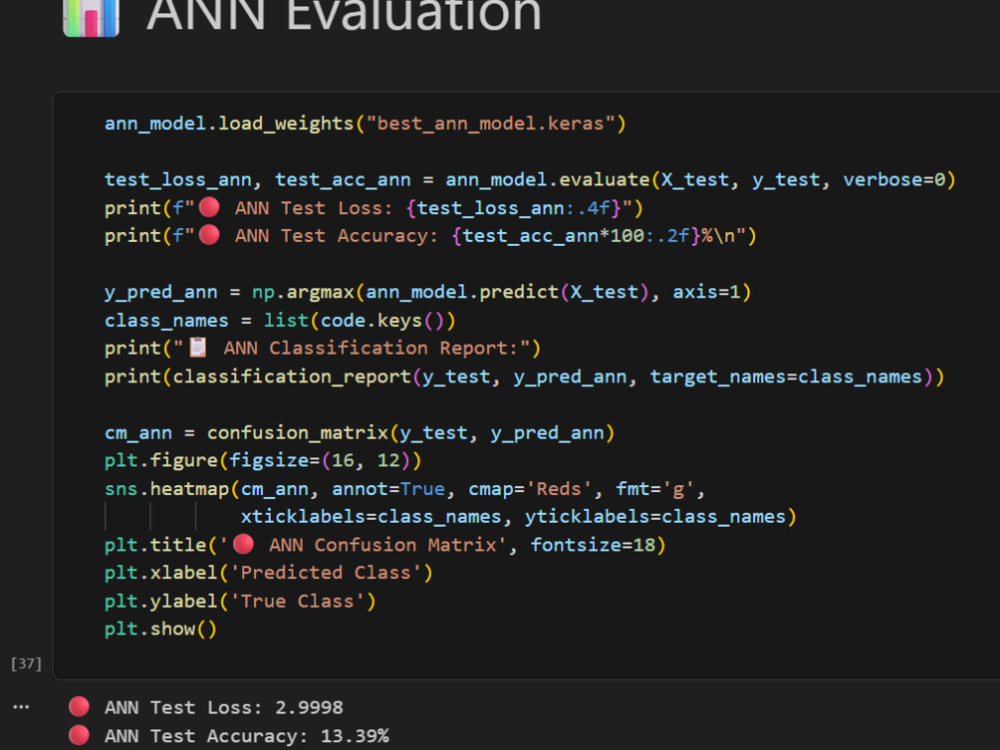Click the cm_ann confusion_matrix line

pos(360,433)
